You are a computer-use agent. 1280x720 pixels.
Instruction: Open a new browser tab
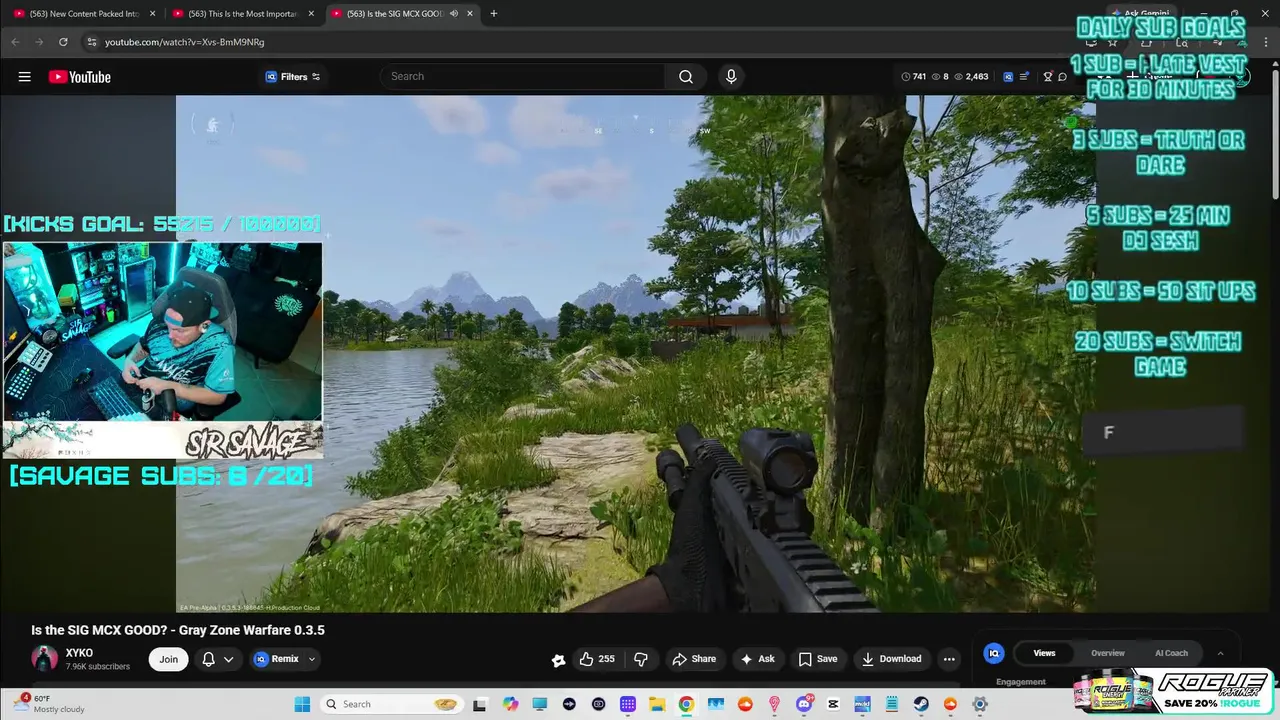494,14
